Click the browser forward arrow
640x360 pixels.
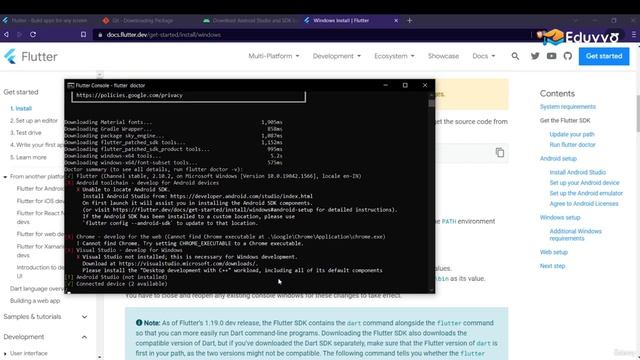(x=19, y=35)
